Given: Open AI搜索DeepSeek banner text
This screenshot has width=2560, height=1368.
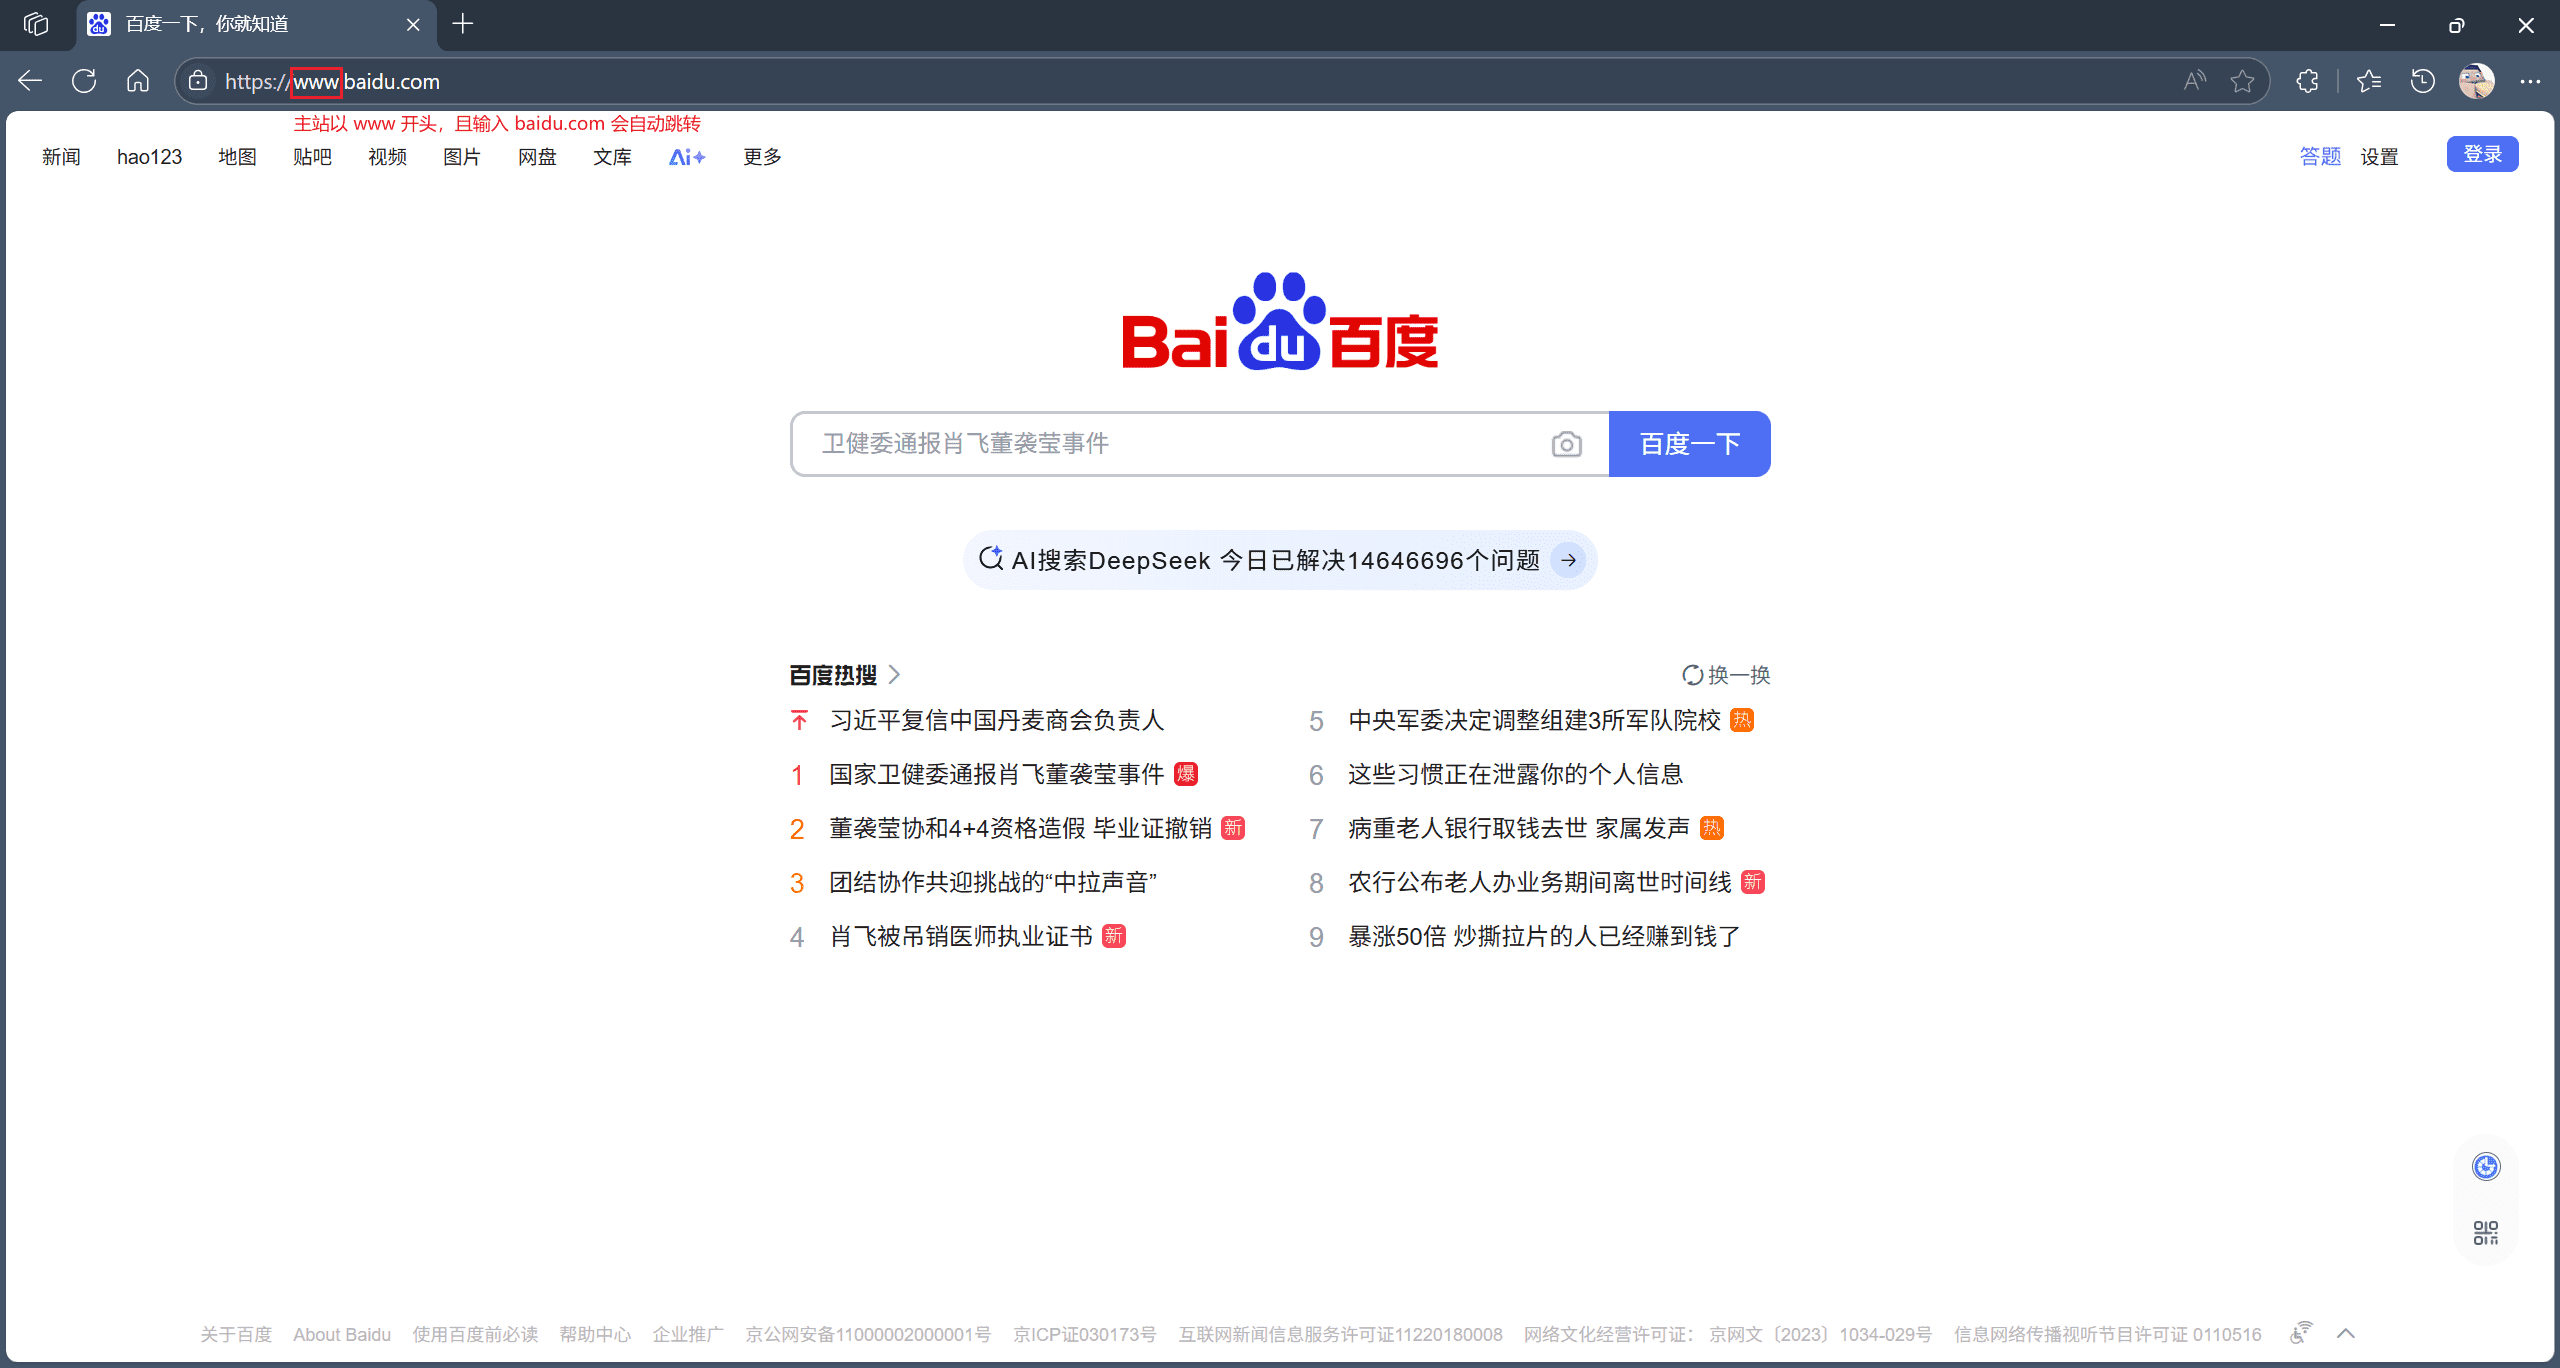Looking at the screenshot, I should [x=1275, y=560].
